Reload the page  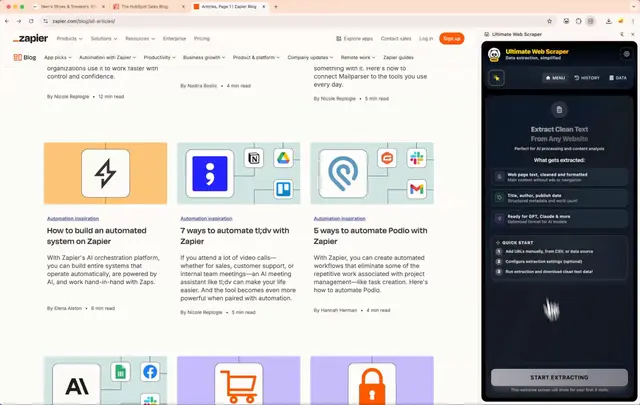[x=31, y=21]
